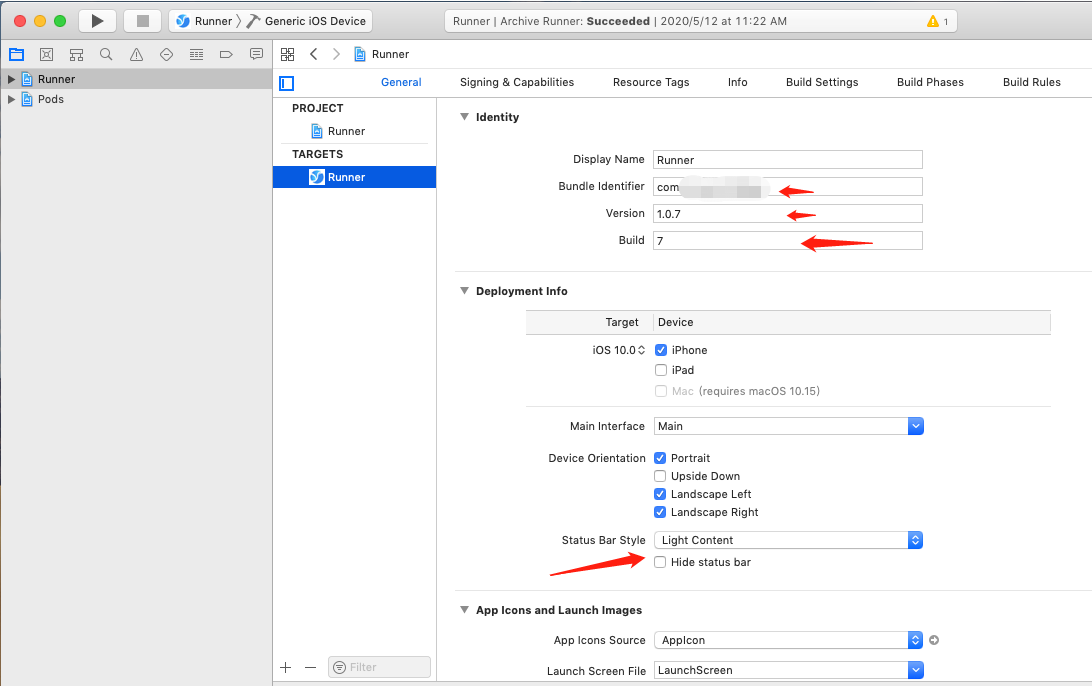Open the related items grid icon
Viewport: 1092px width, 686px height.
pyautogui.click(x=288, y=54)
